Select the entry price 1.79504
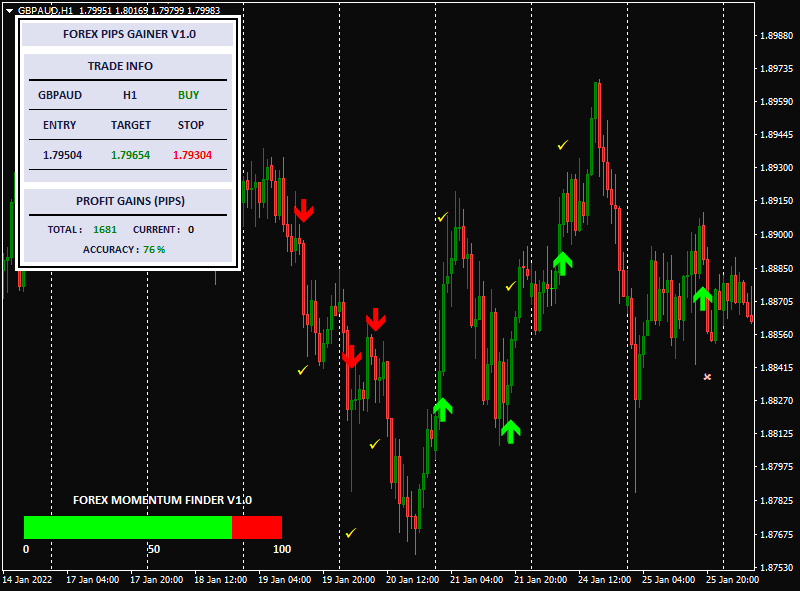The image size is (800, 591). pos(62,155)
